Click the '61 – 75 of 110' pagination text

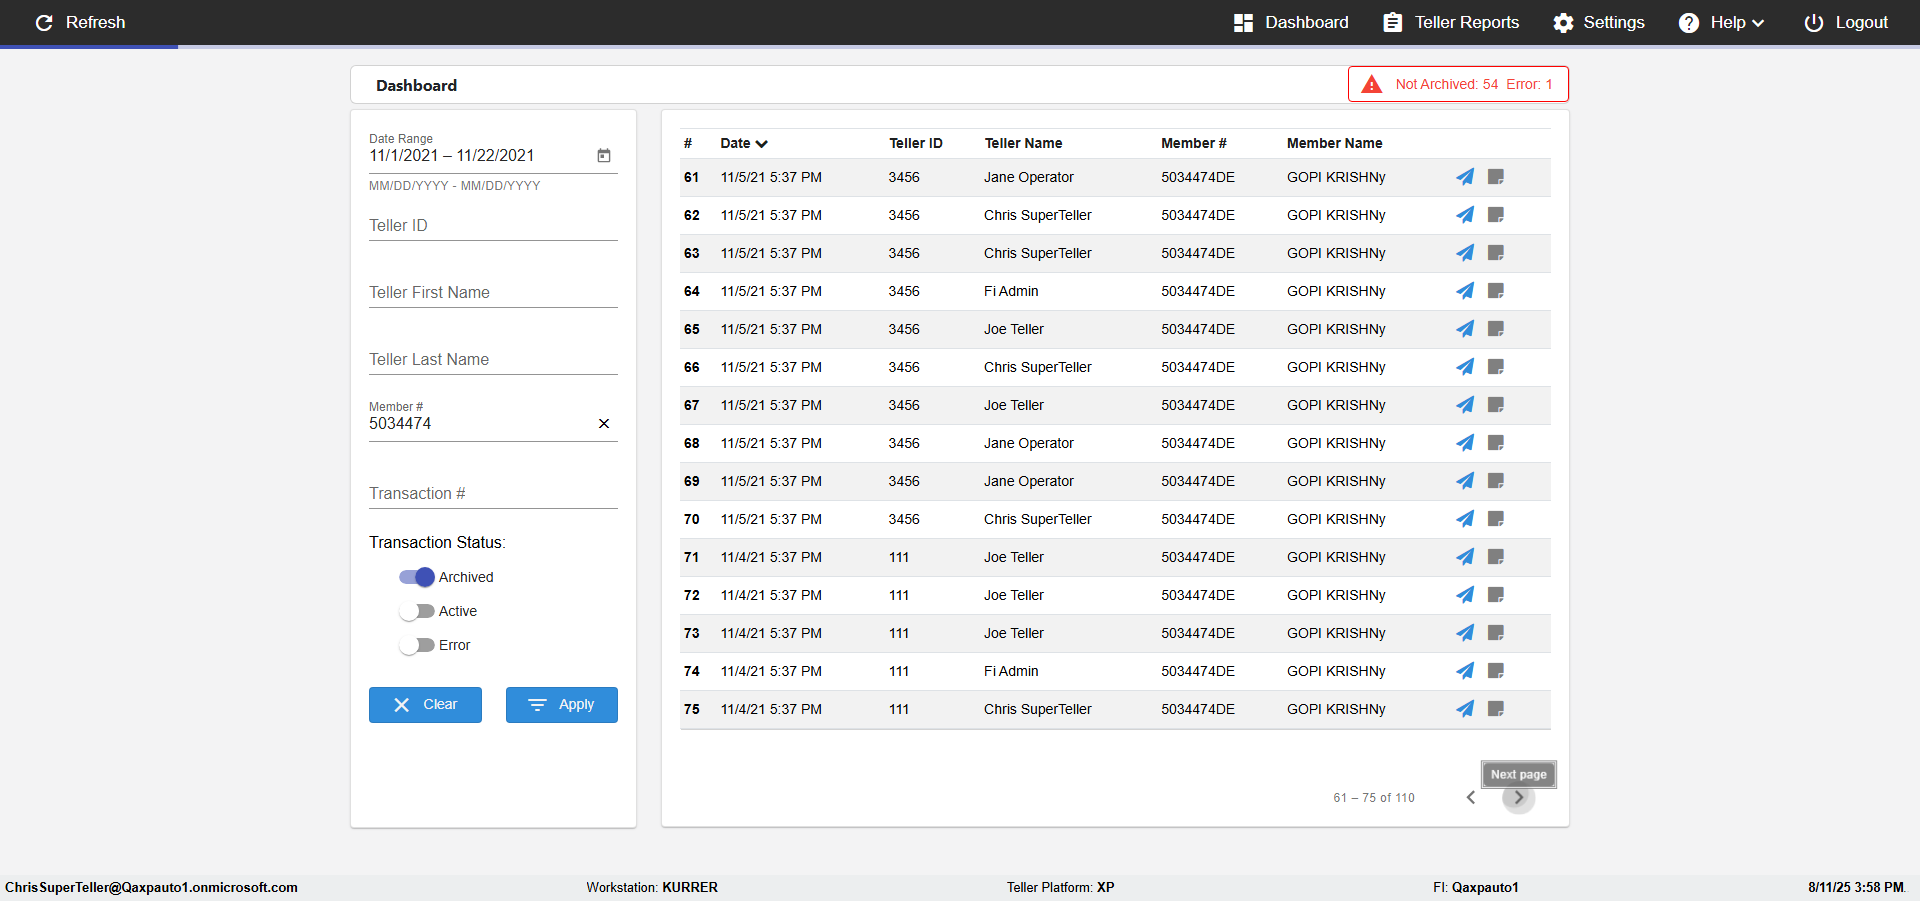[1374, 798]
